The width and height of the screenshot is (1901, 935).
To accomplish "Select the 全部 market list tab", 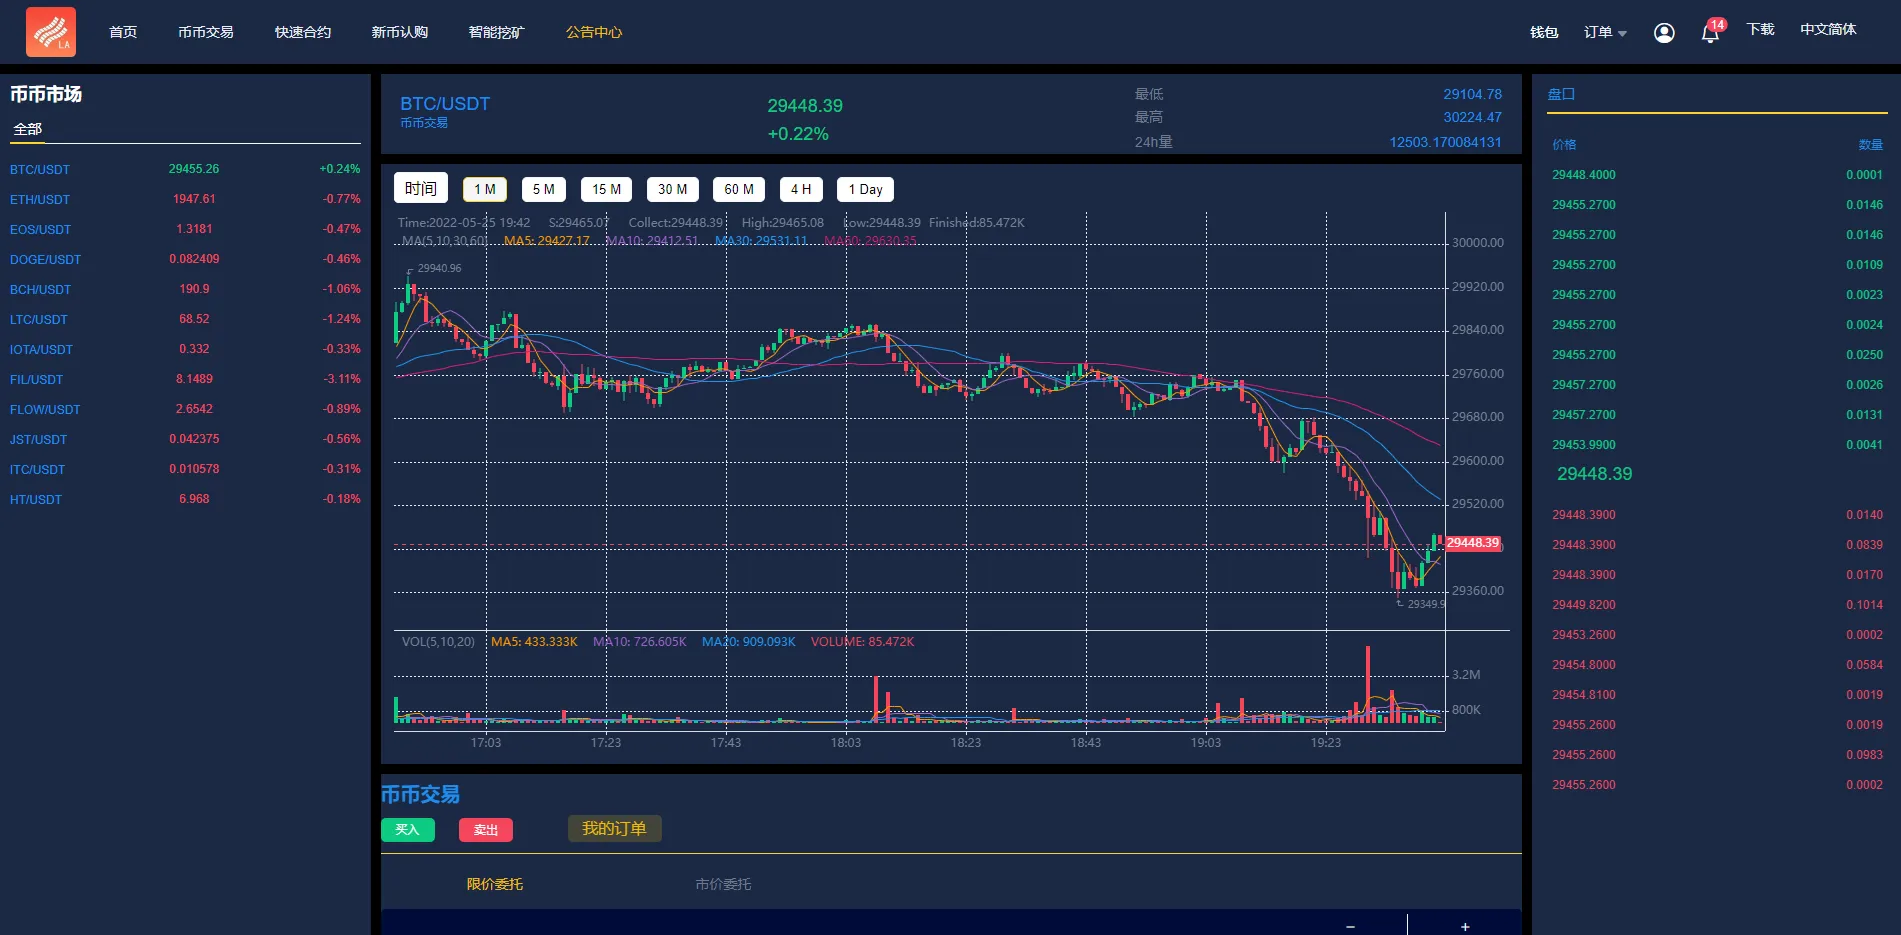I will [28, 129].
